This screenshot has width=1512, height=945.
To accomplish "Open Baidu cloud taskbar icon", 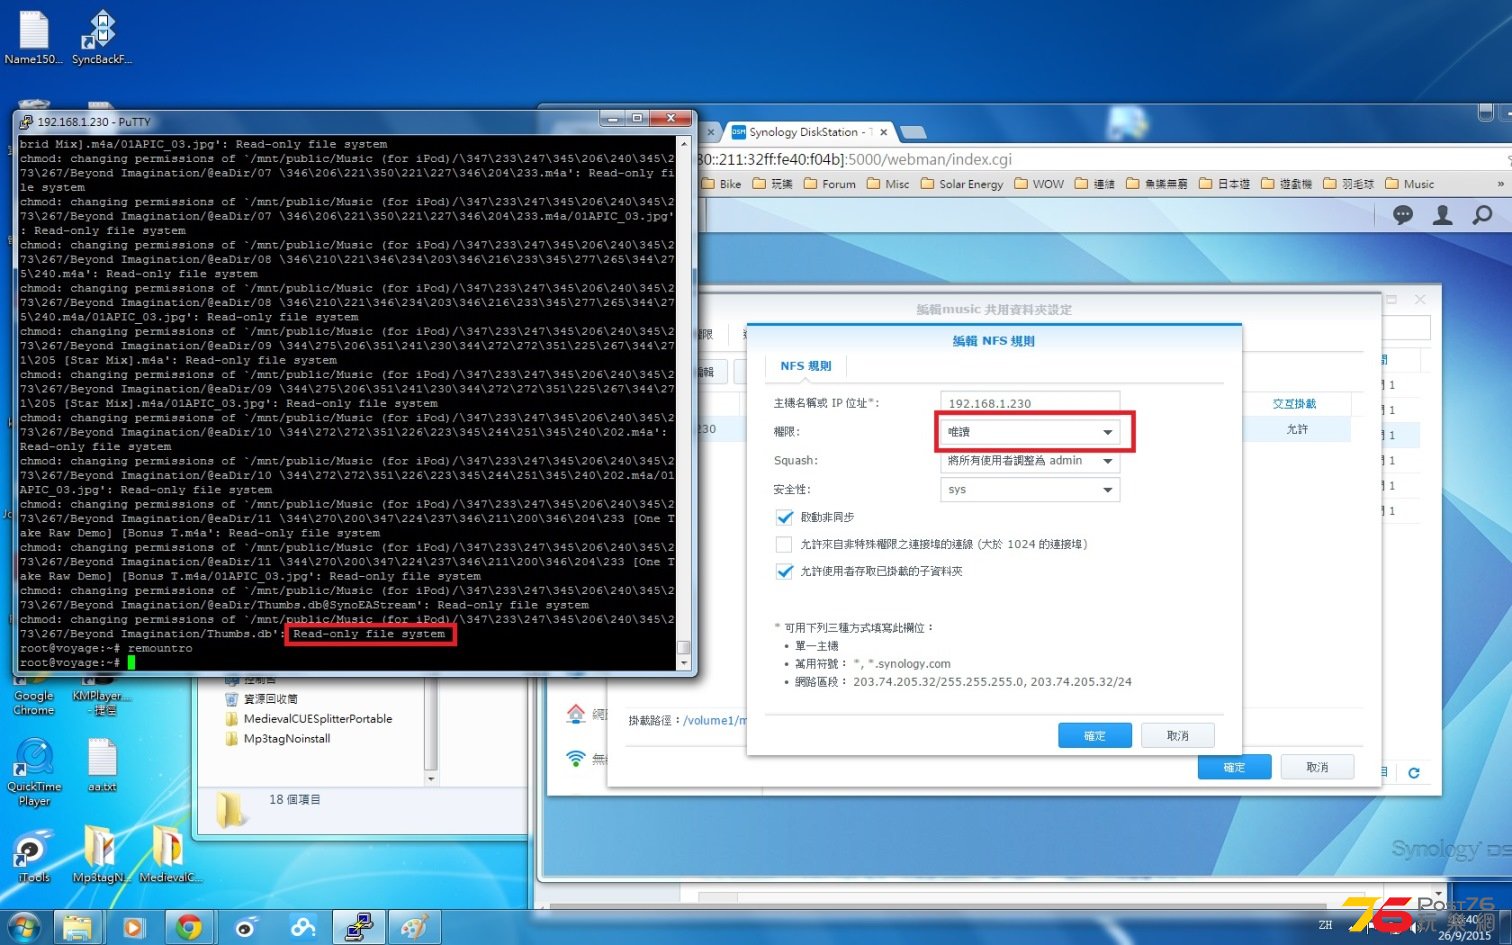I will pos(302,928).
